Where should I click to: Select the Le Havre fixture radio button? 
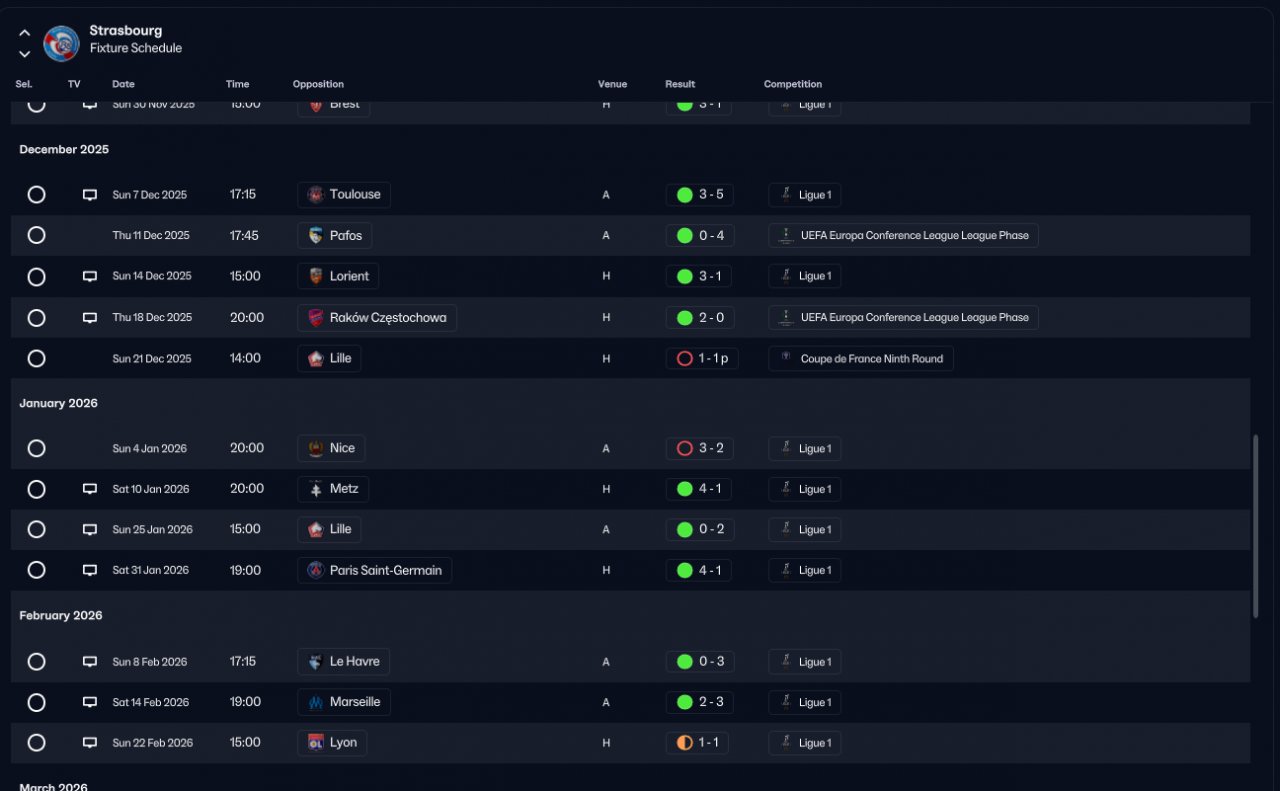(37, 661)
